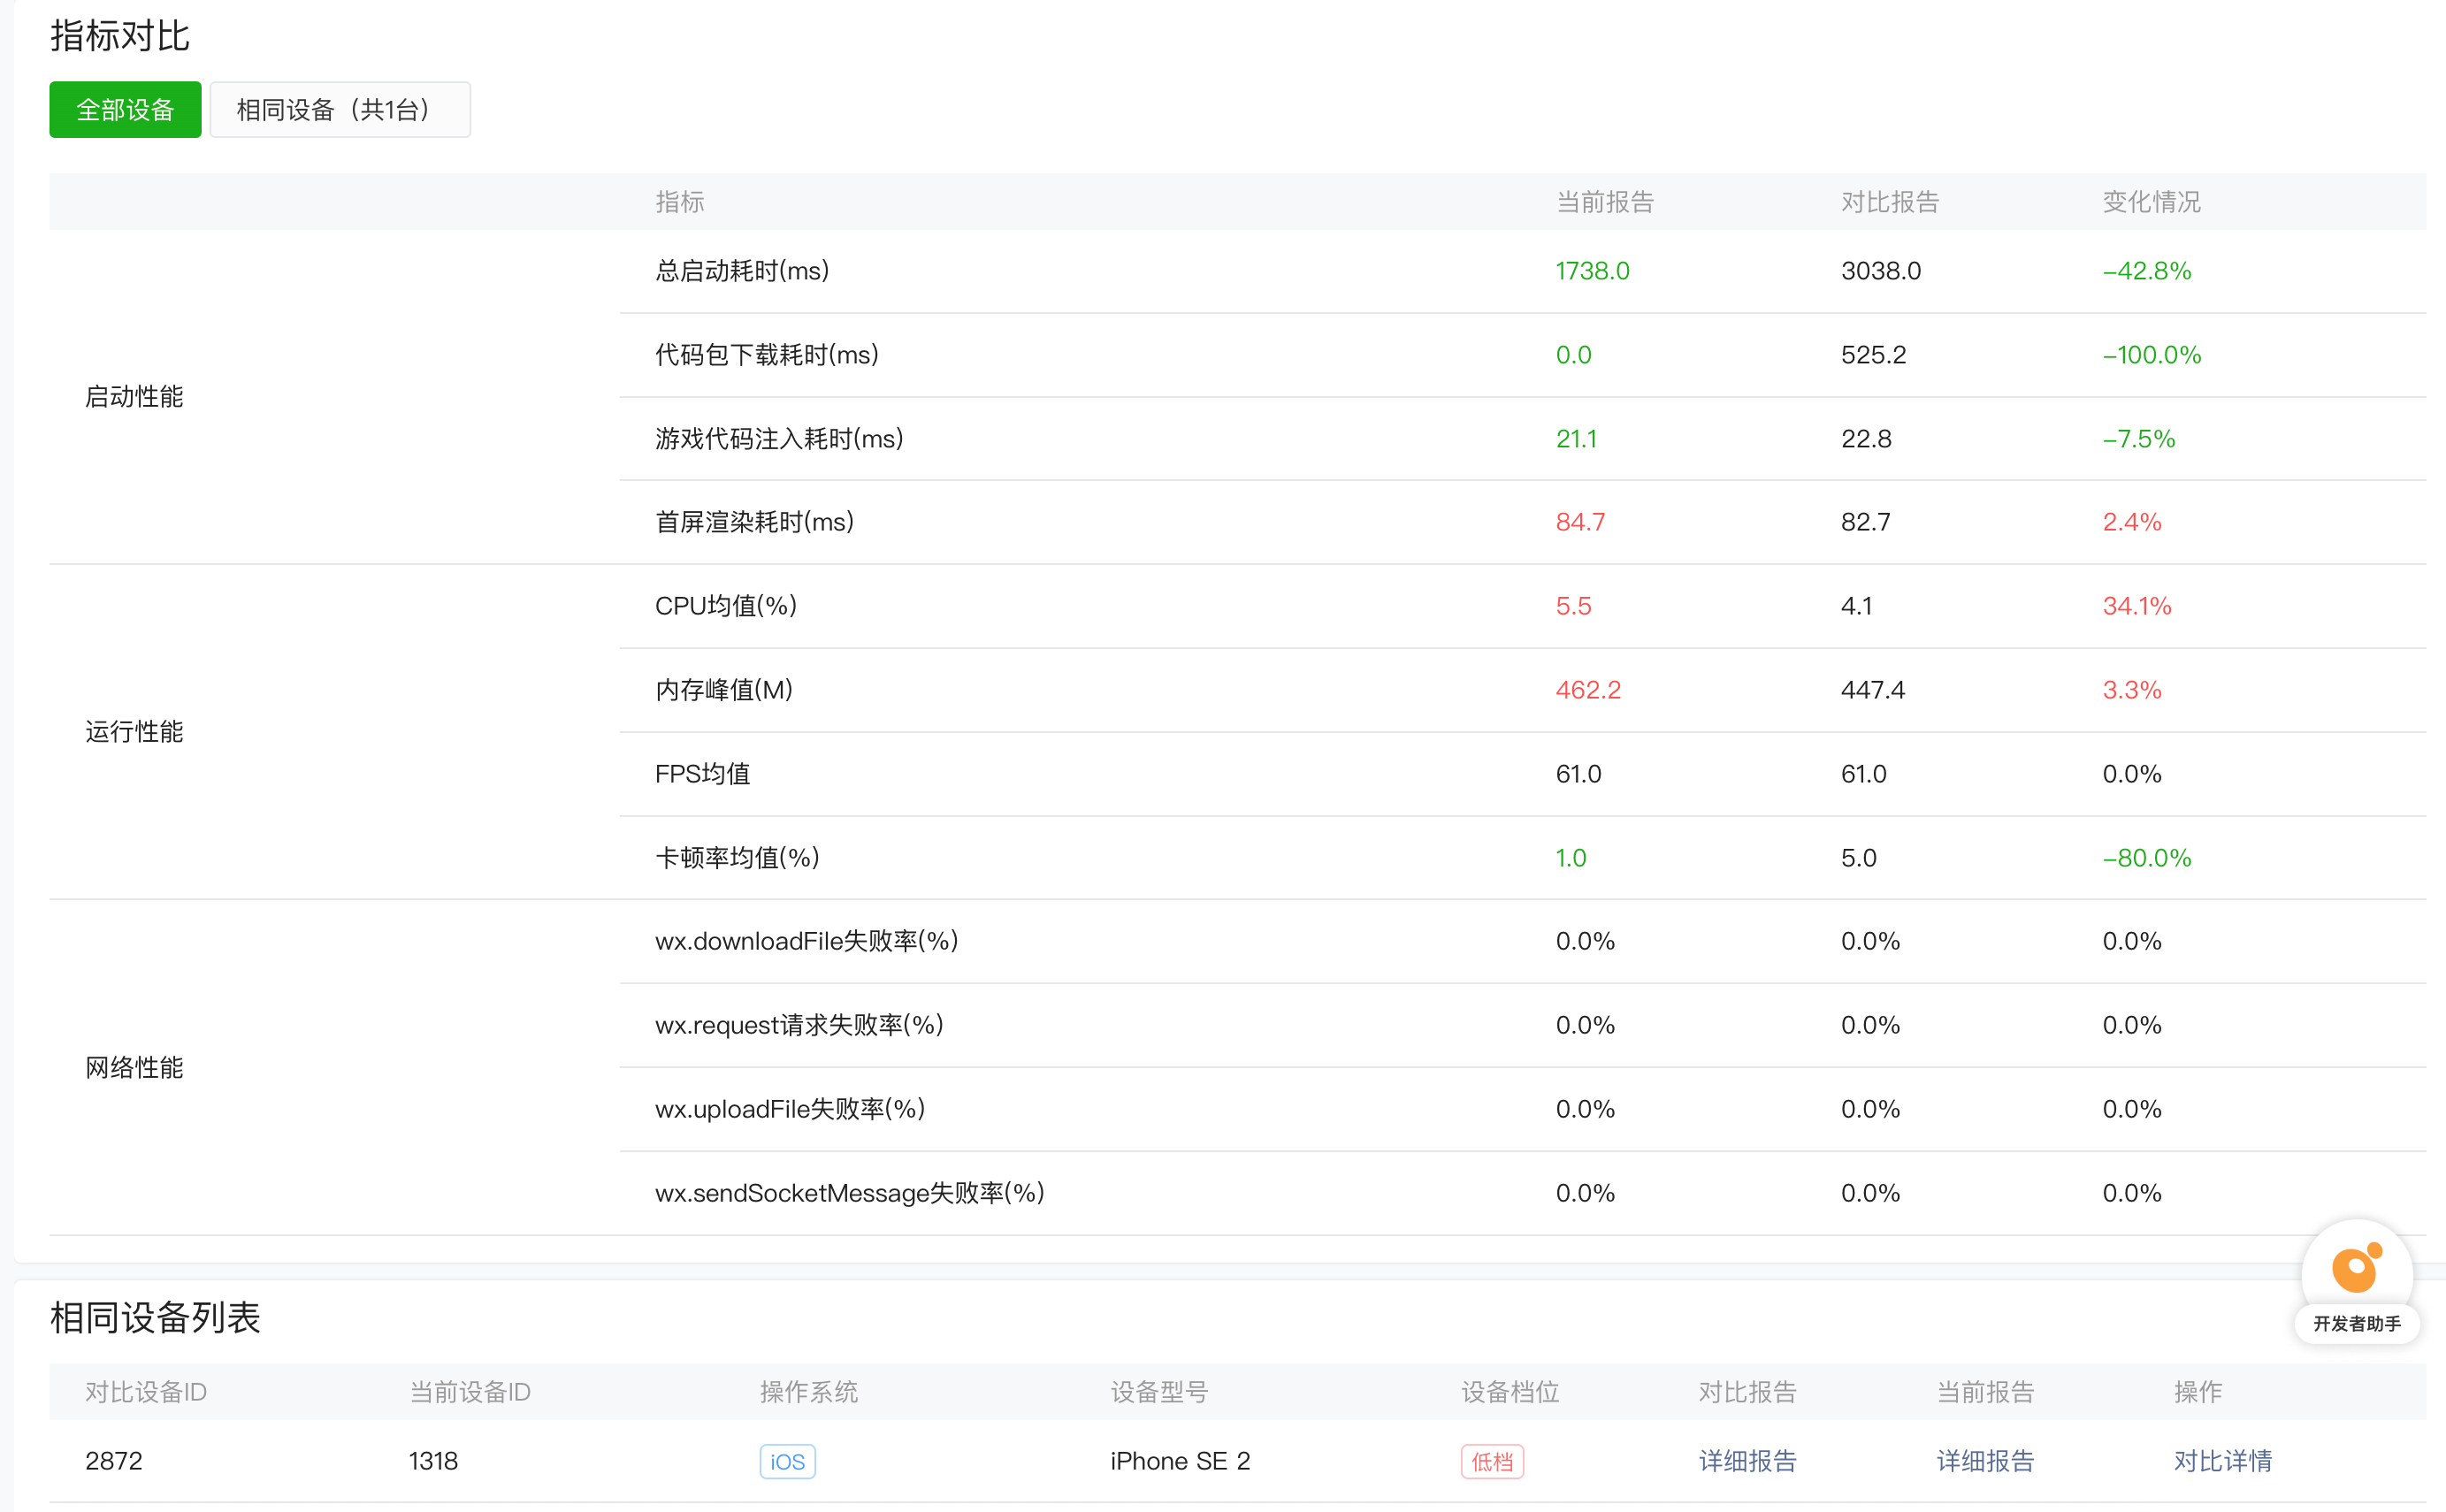This screenshot has width=2446, height=1512.
Task: Click the 卡顿率均值(%) metric label
Action: tap(737, 858)
